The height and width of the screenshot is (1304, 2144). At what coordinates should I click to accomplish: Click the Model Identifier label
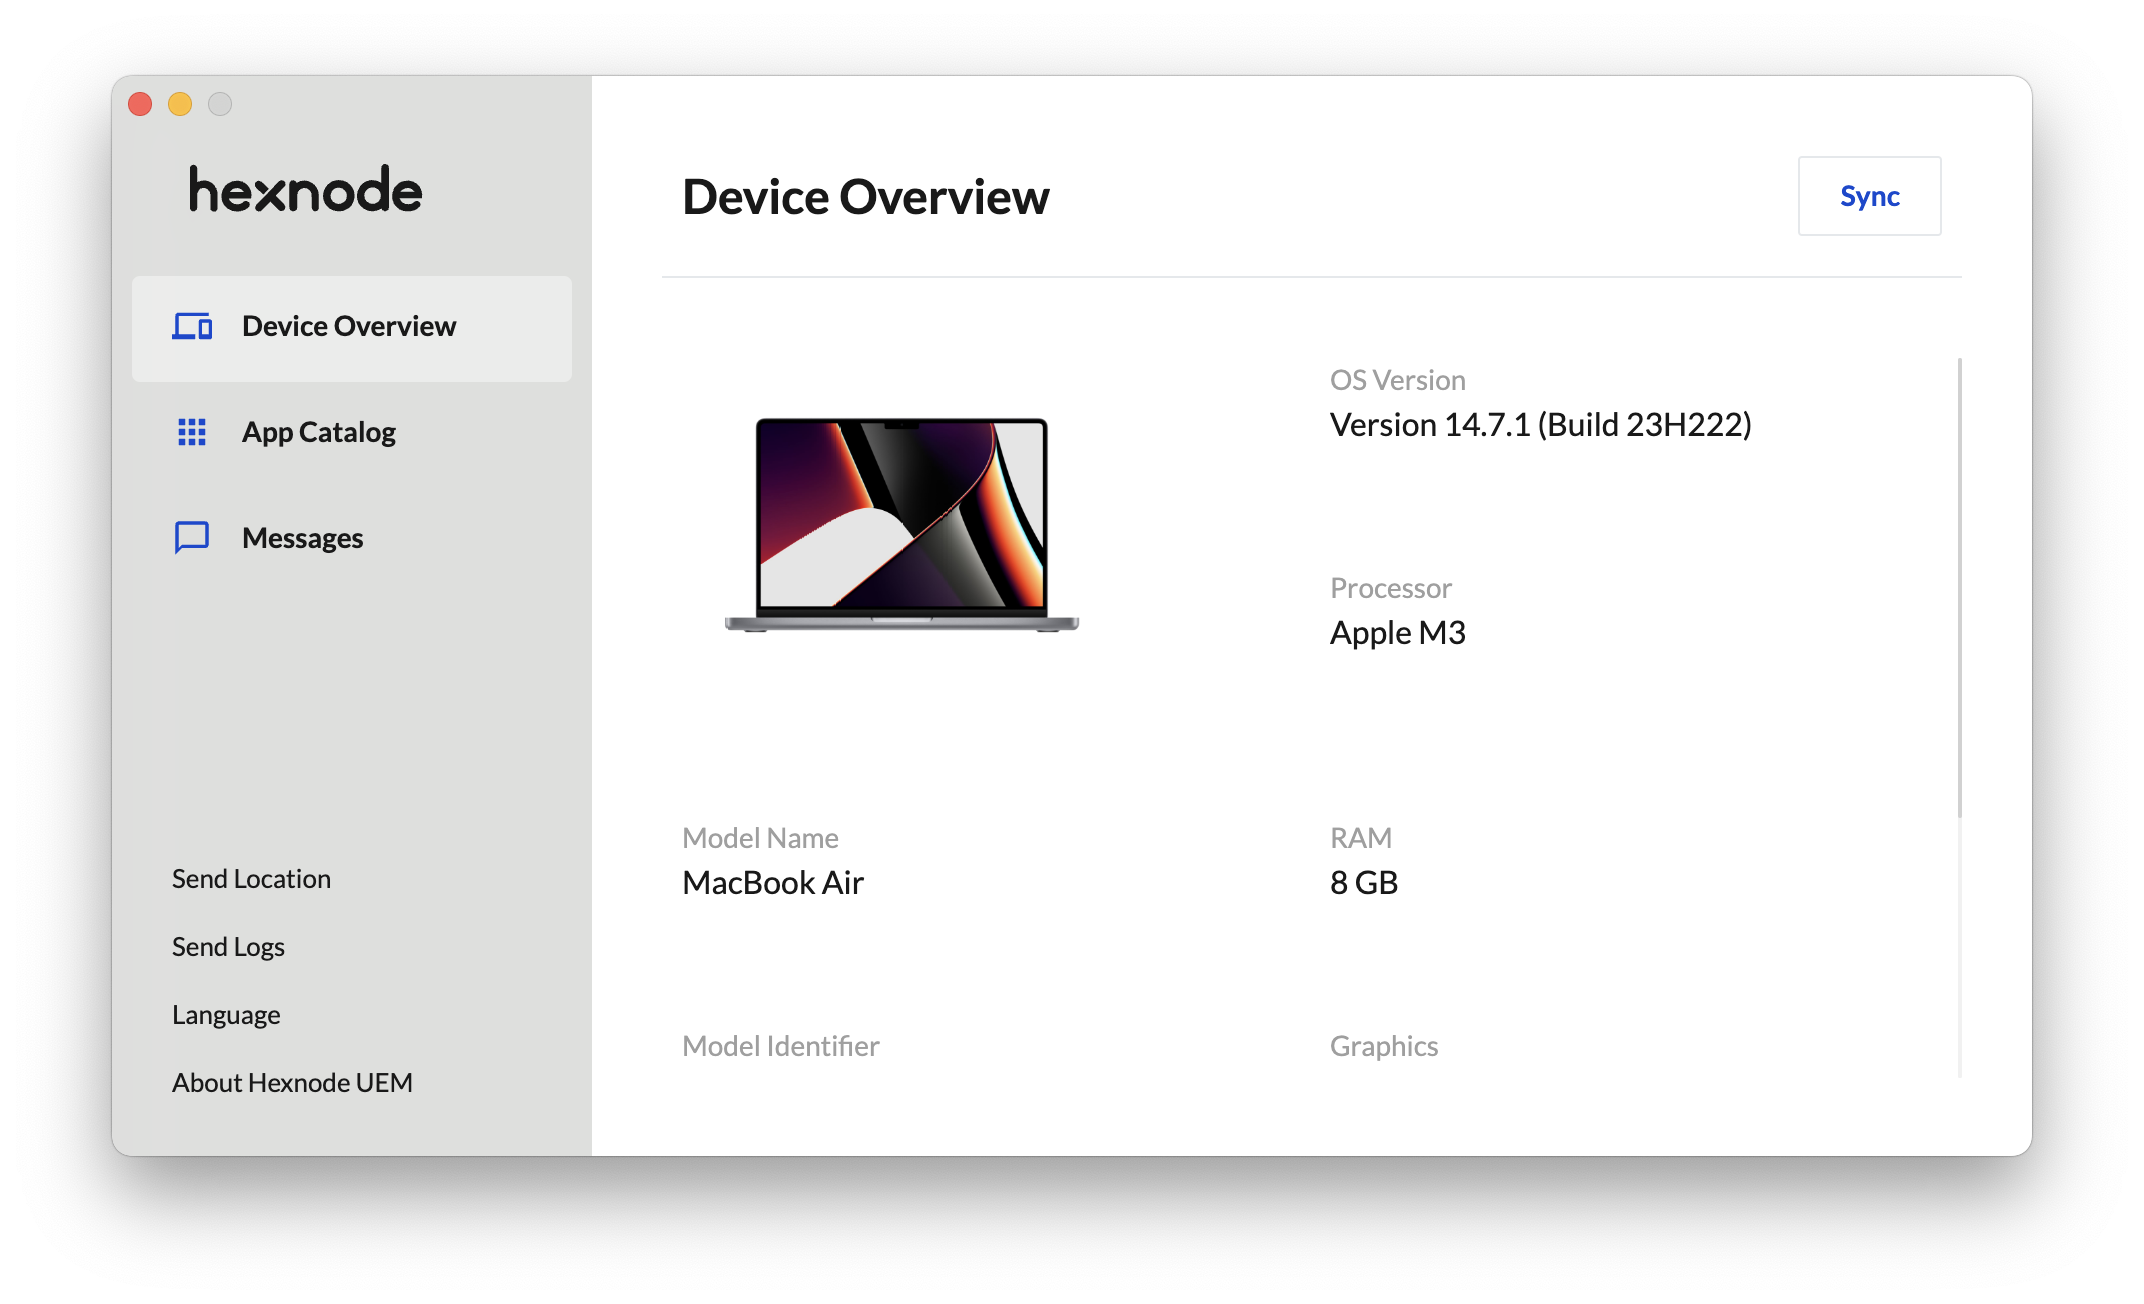click(x=780, y=1046)
